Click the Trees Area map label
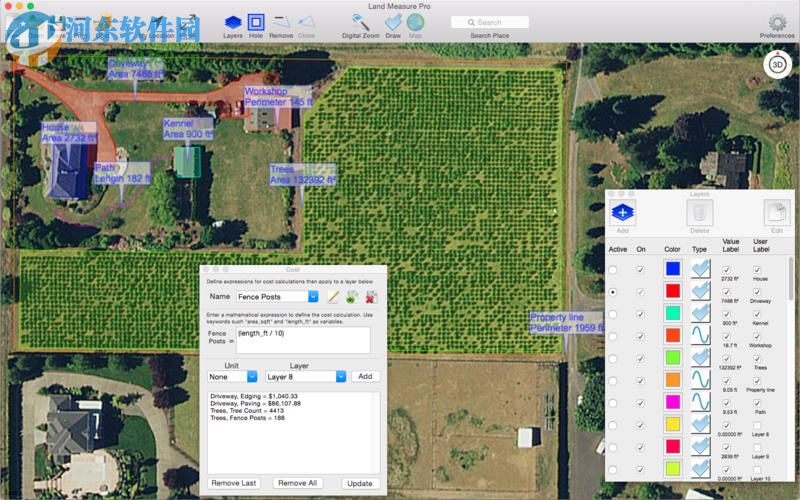Viewport: 800px width, 500px height. click(303, 174)
